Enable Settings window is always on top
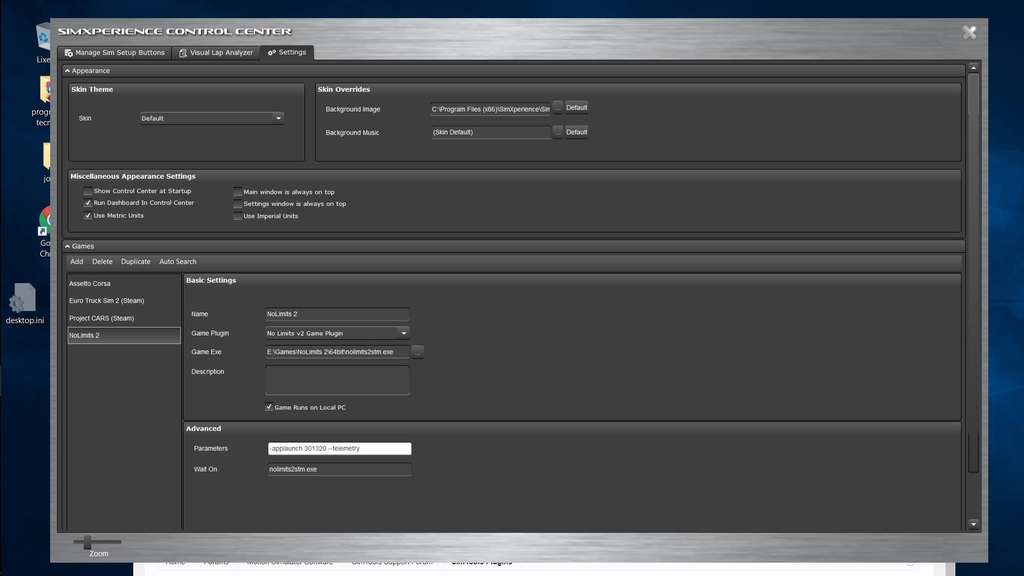Screen dimensions: 1024x576 [x=238, y=204]
